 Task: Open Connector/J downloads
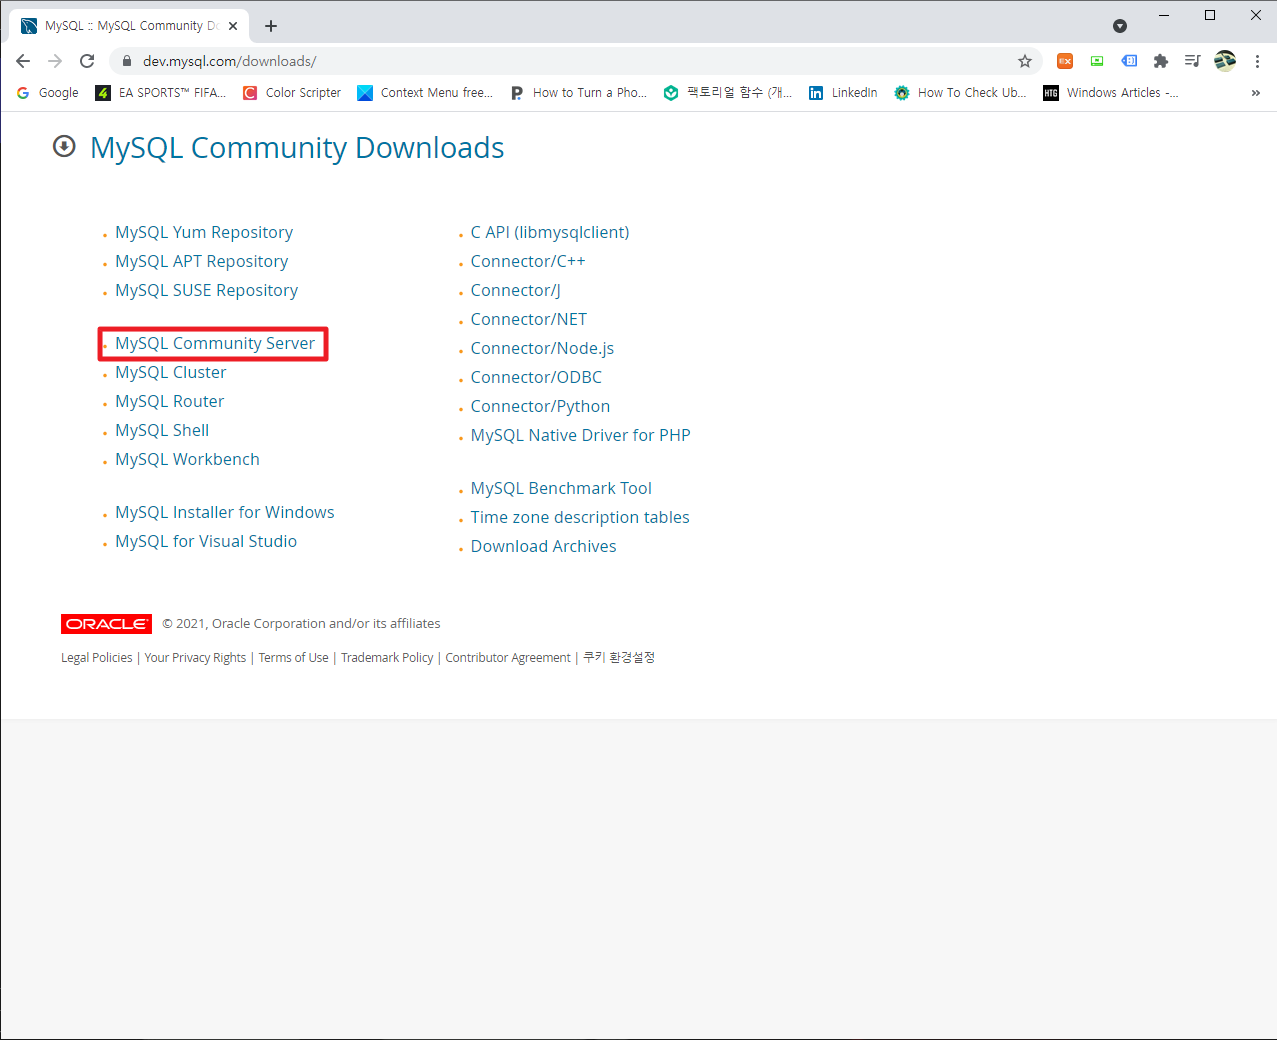tap(516, 290)
